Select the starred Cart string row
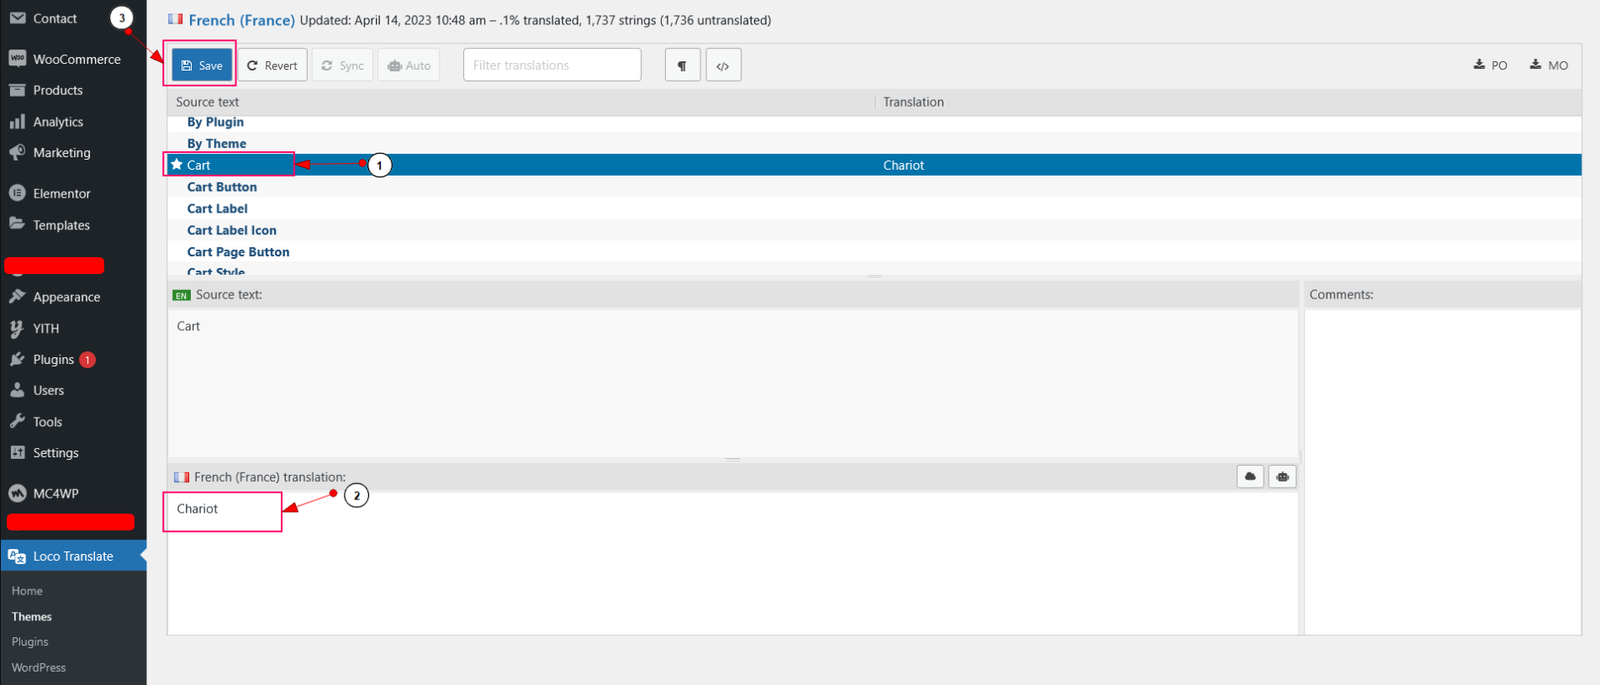 pyautogui.click(x=198, y=165)
